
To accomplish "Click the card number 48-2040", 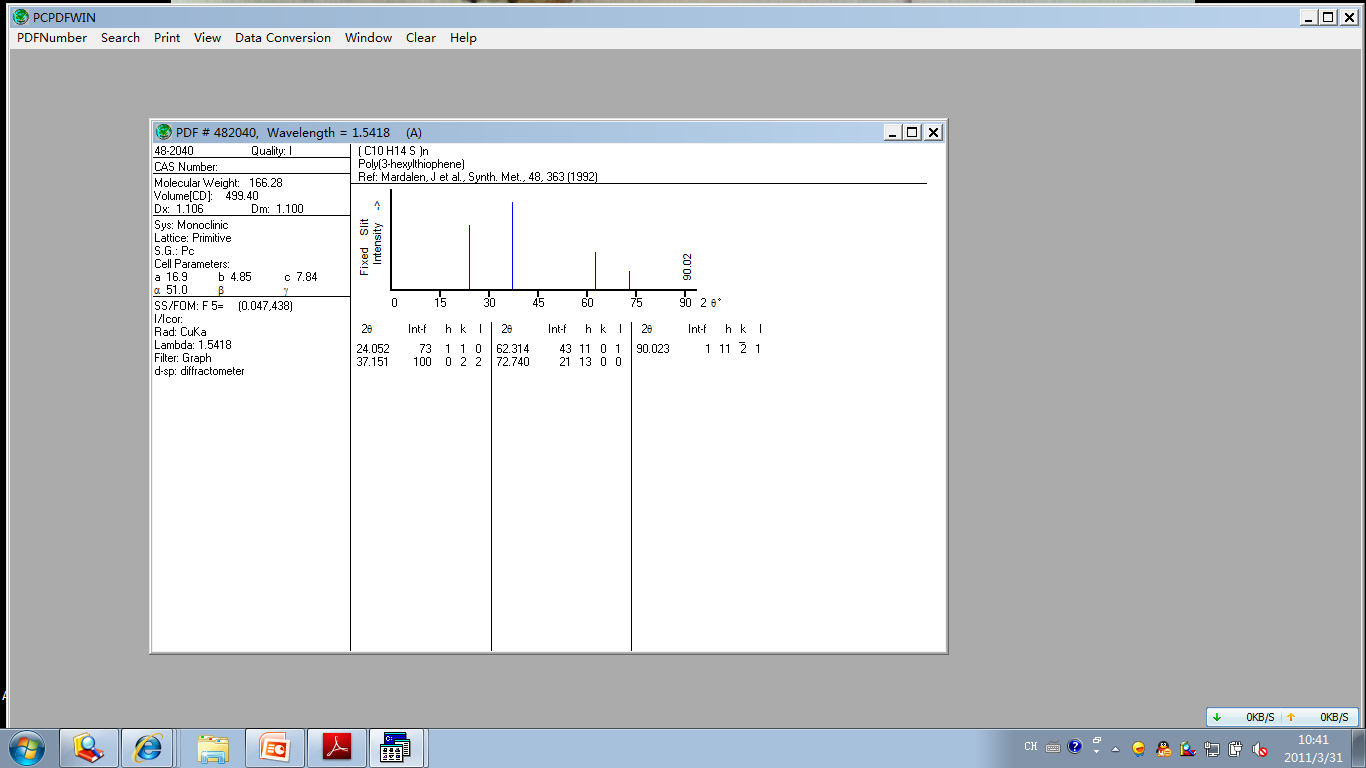I will pos(174,151).
